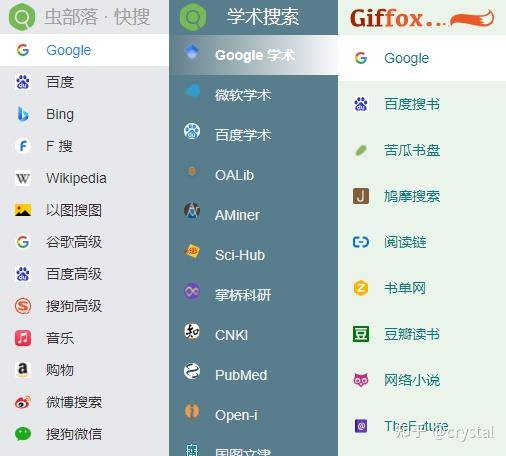Click the Google Scholar icon
Image resolution: width=506 pixels, height=456 pixels.
(192, 52)
